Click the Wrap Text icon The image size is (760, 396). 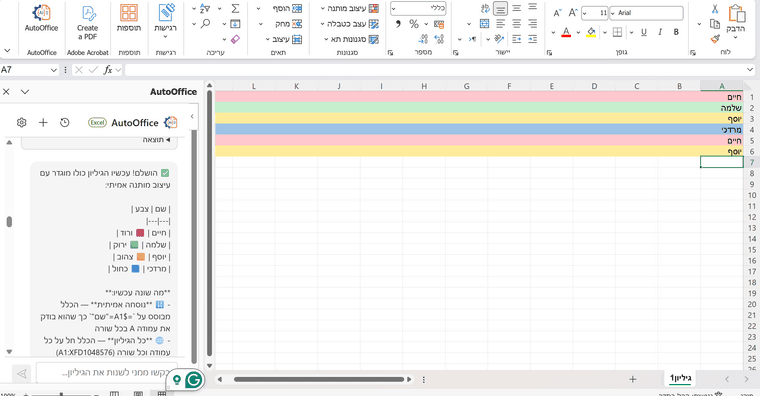point(485,8)
